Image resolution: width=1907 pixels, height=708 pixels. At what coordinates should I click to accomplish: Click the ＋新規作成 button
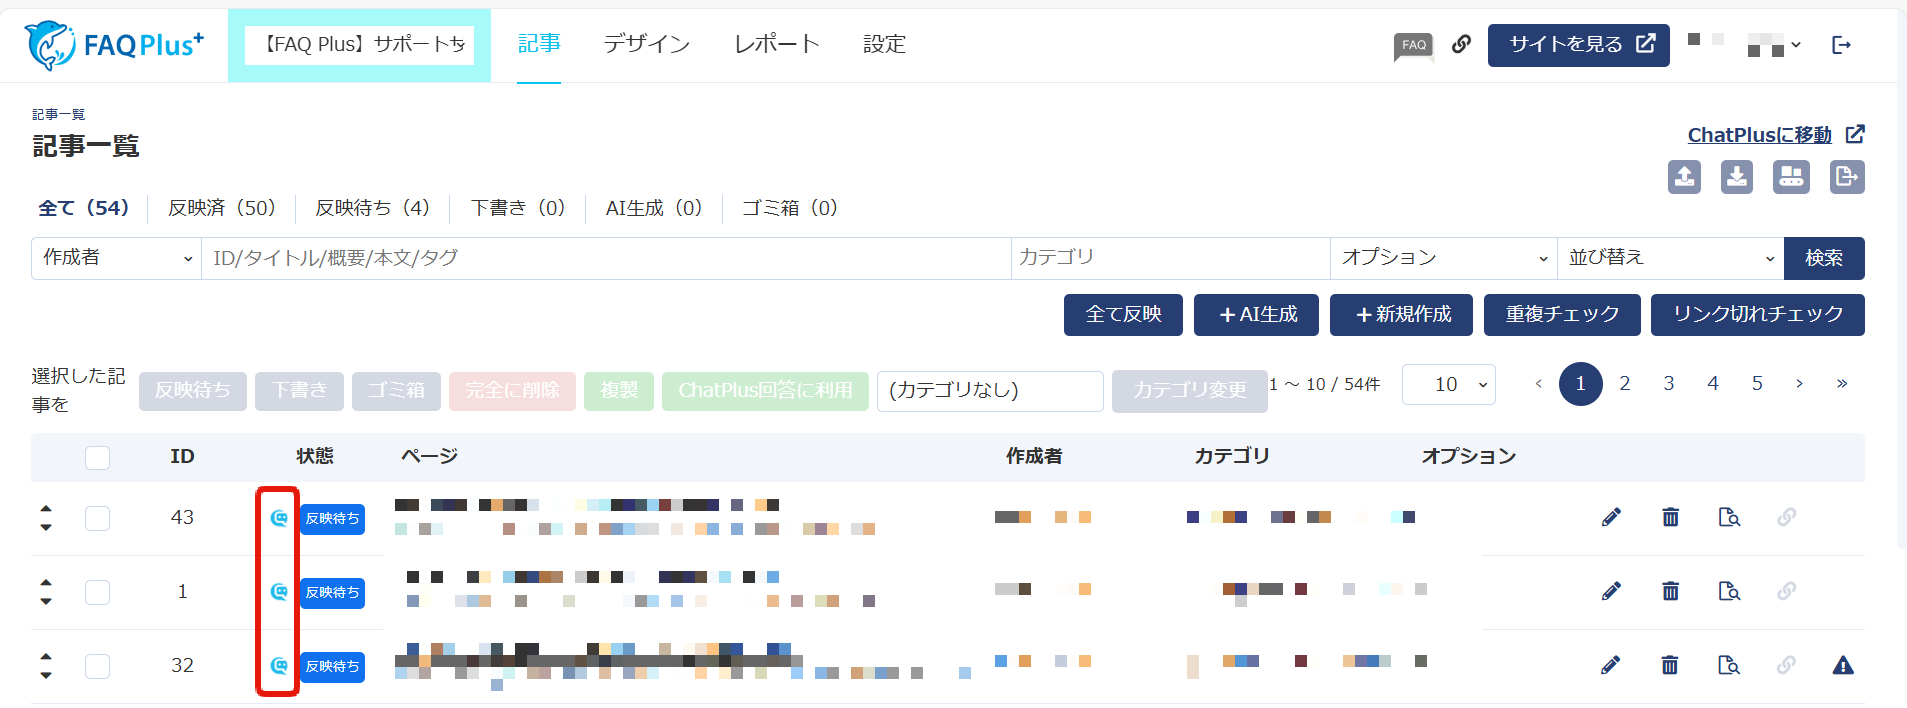(x=1401, y=315)
